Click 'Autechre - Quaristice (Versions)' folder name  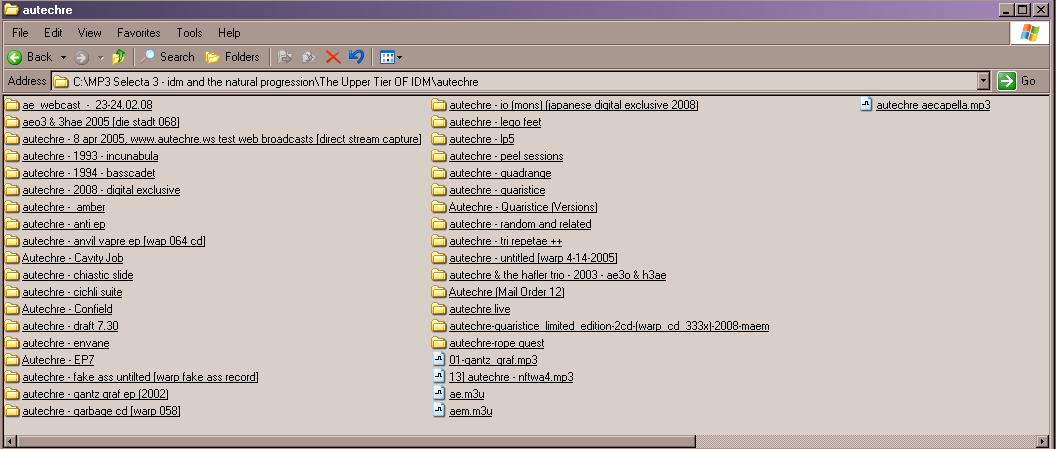pyautogui.click(x=523, y=207)
